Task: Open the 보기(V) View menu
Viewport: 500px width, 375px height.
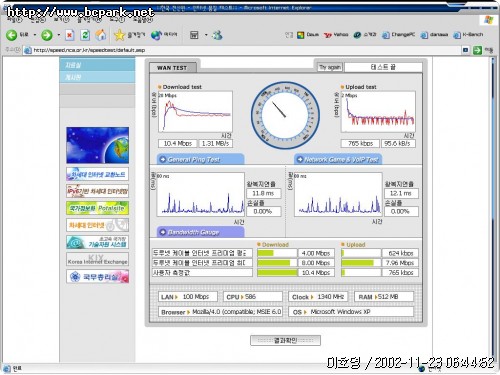Action: [x=61, y=20]
